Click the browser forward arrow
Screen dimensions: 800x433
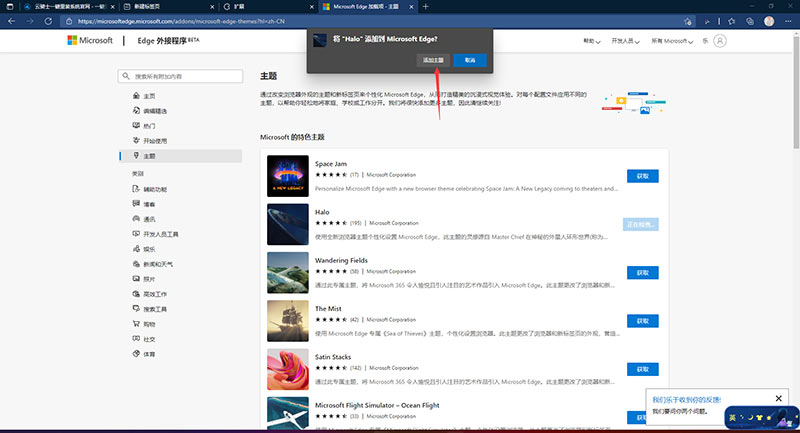click(x=30, y=21)
